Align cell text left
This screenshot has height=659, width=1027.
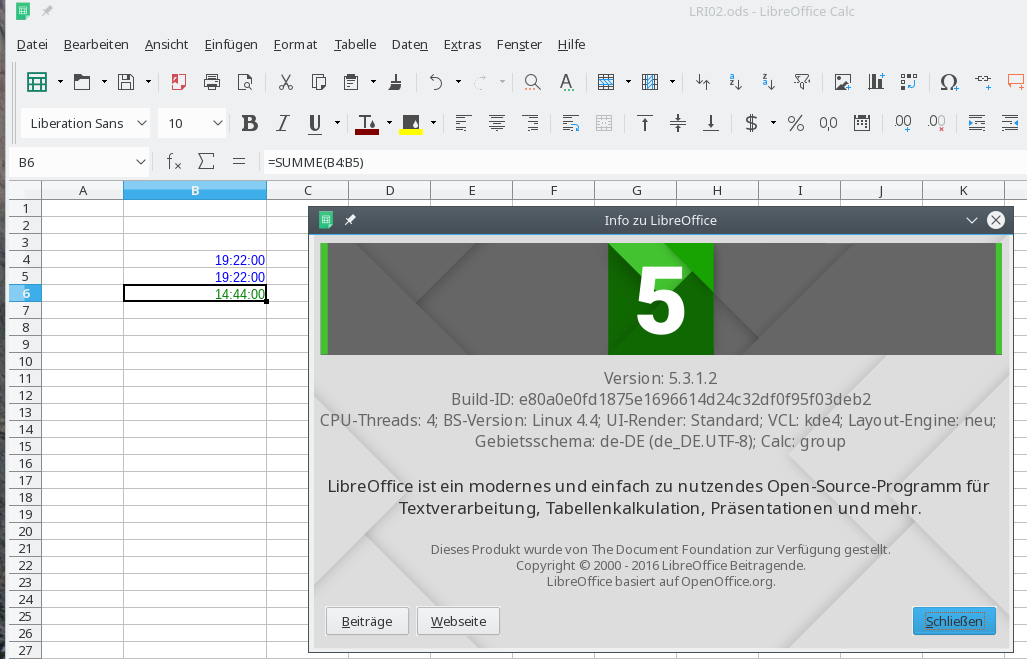[x=463, y=123]
